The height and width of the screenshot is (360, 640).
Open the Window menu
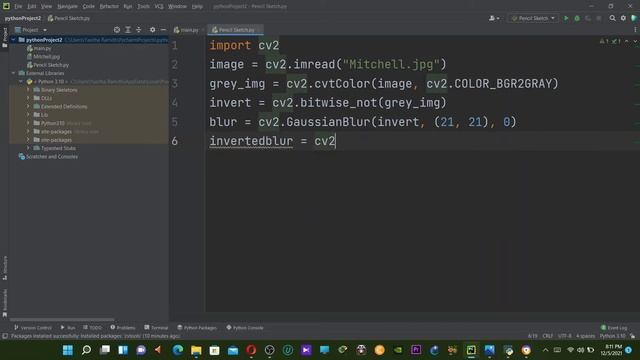pyautogui.click(x=177, y=7)
